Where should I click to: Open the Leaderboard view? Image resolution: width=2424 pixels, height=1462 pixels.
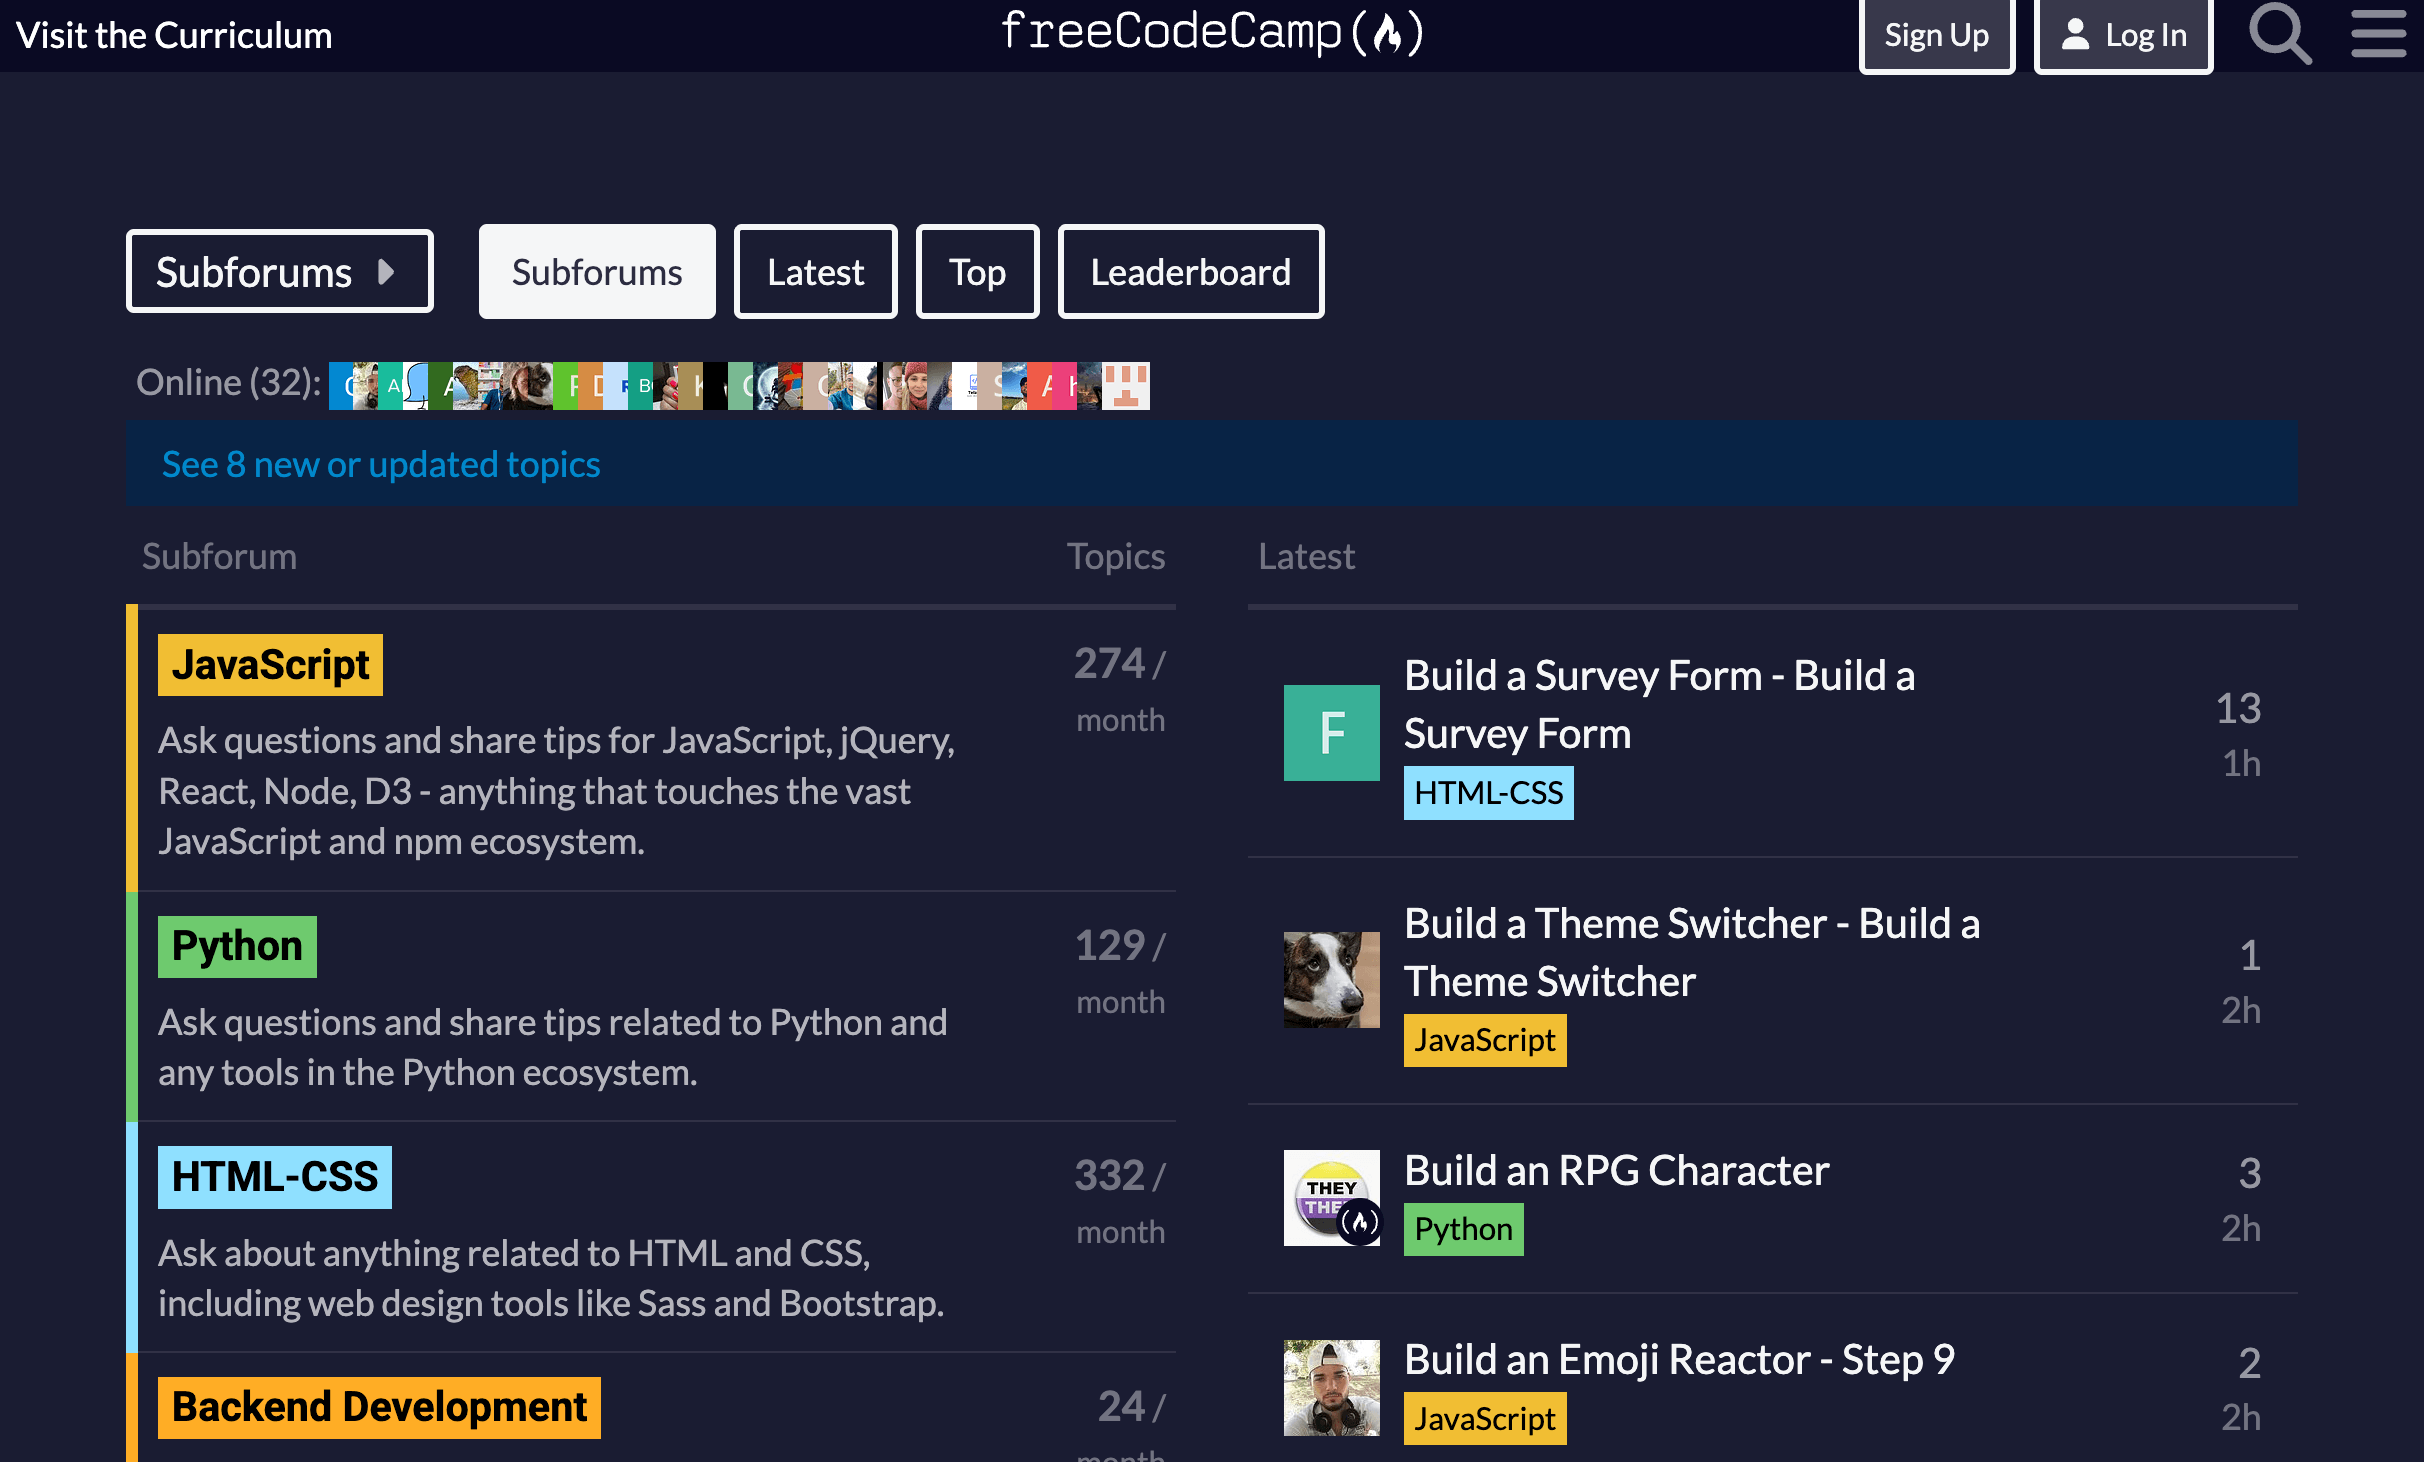(1190, 271)
